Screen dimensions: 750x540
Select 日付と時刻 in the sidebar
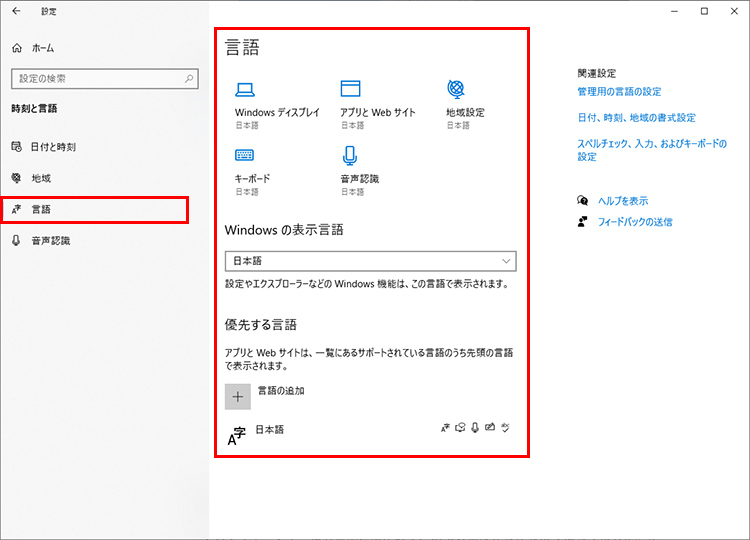tap(53, 147)
